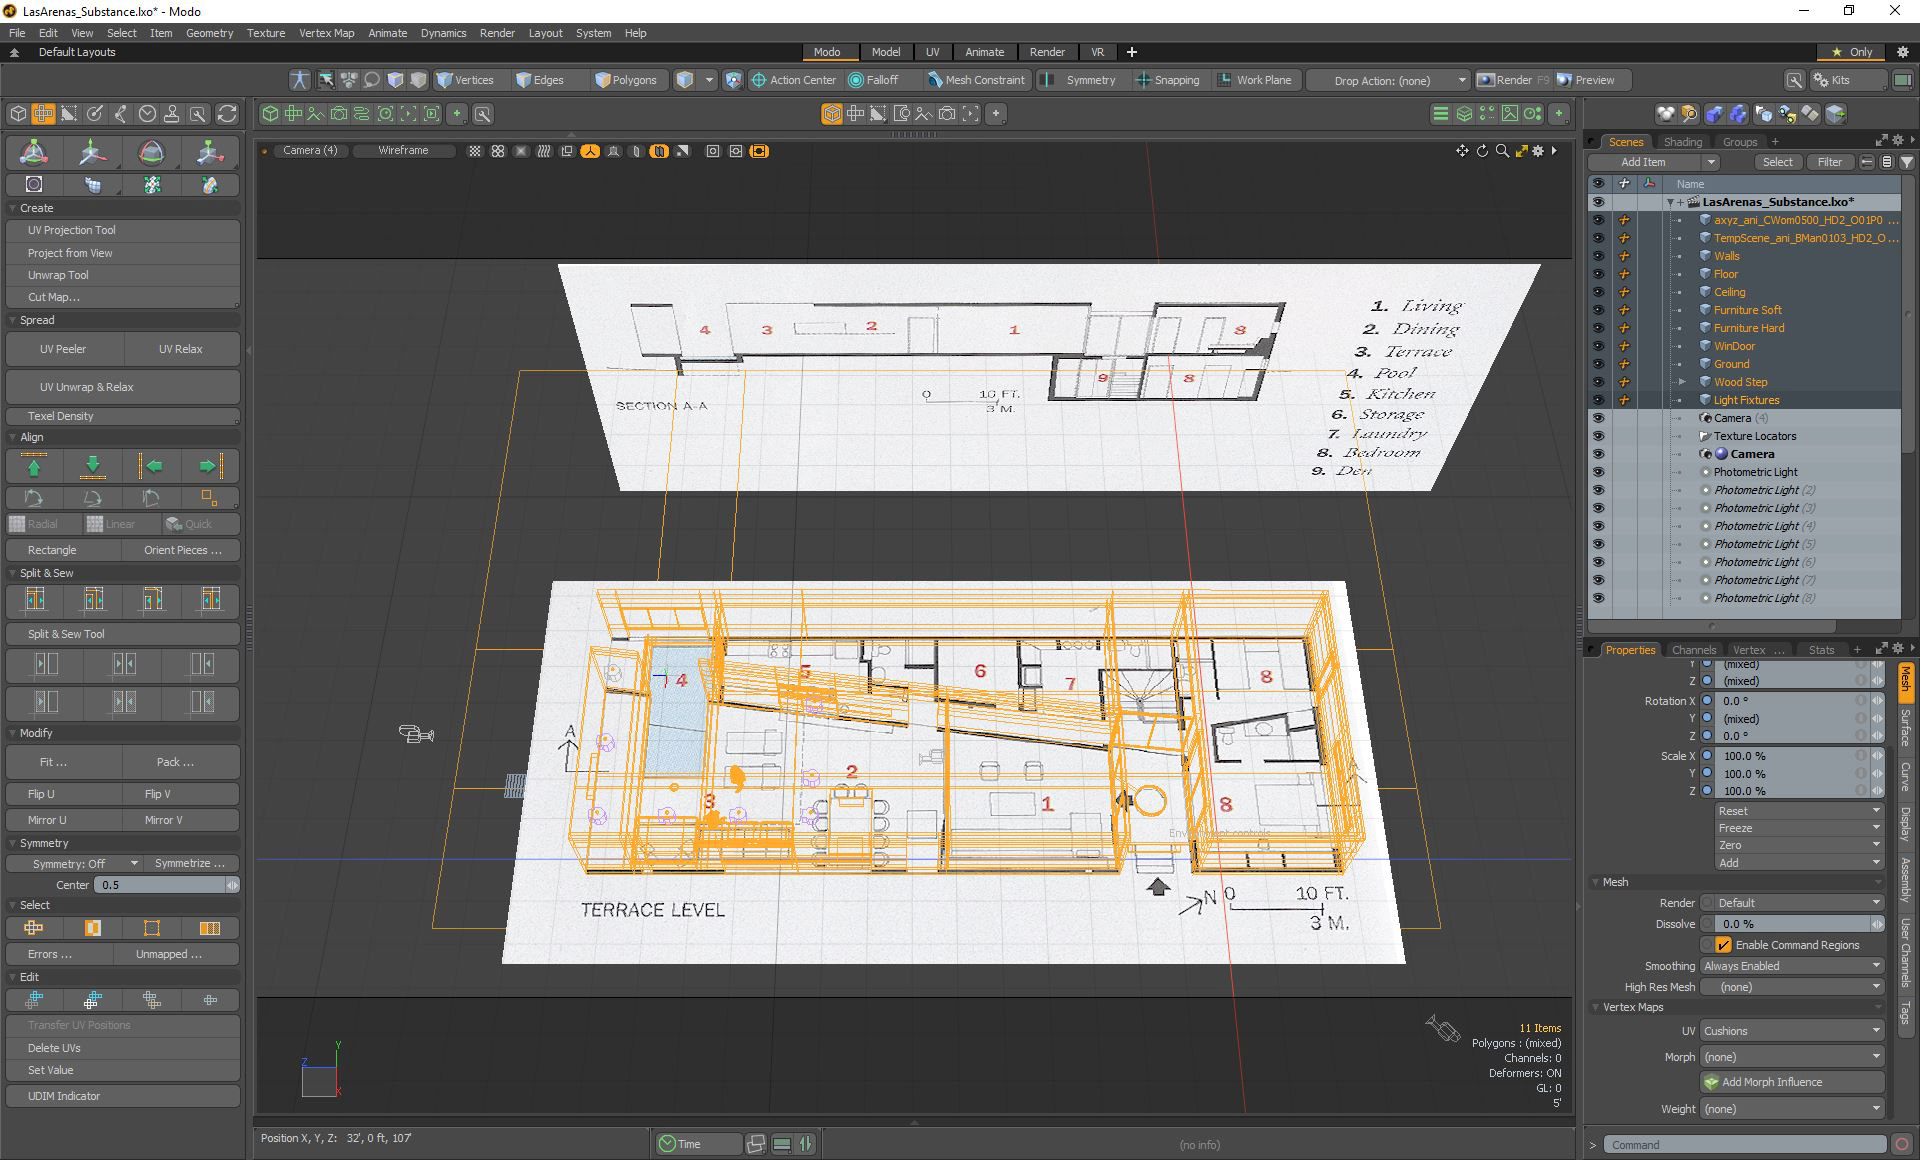Click the Falloff tool icon
This screenshot has width=1920, height=1160.
(873, 80)
